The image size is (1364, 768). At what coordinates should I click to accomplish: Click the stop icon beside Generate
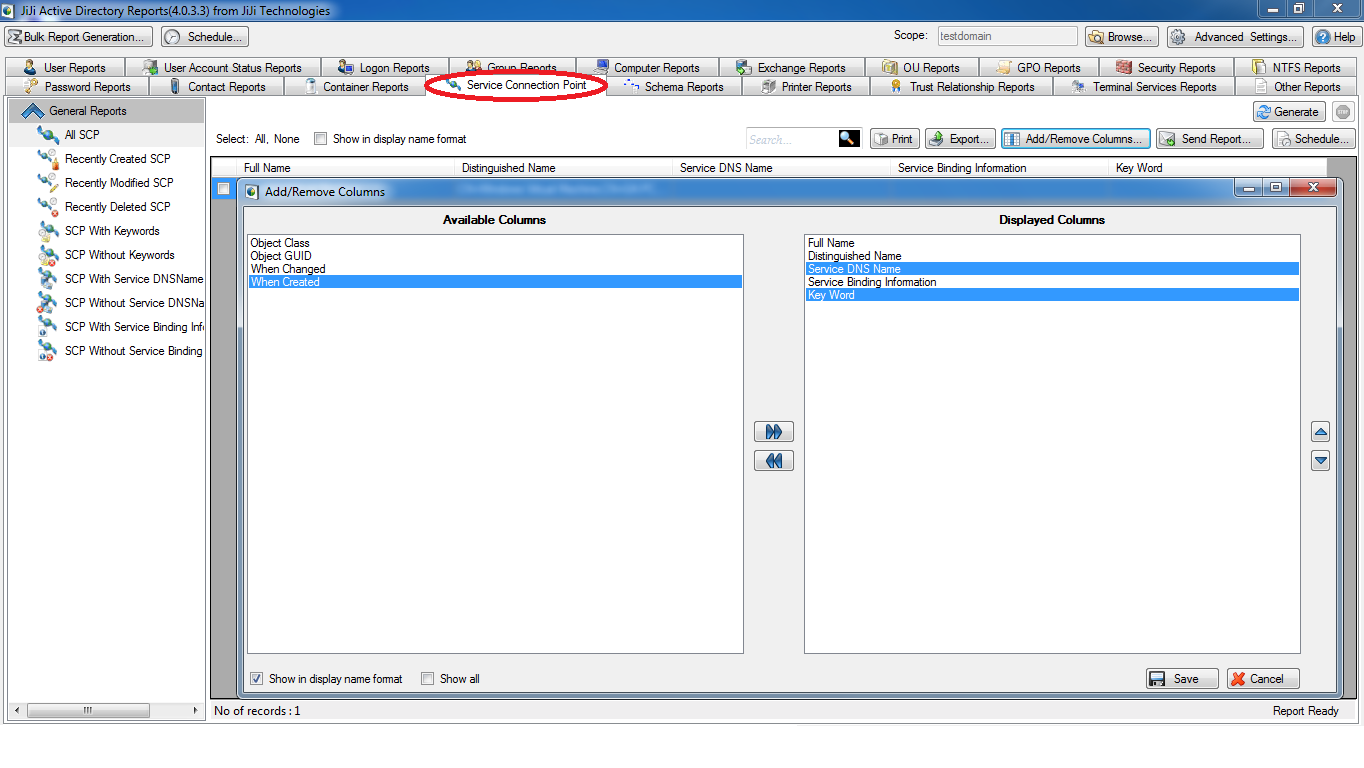tap(1342, 112)
